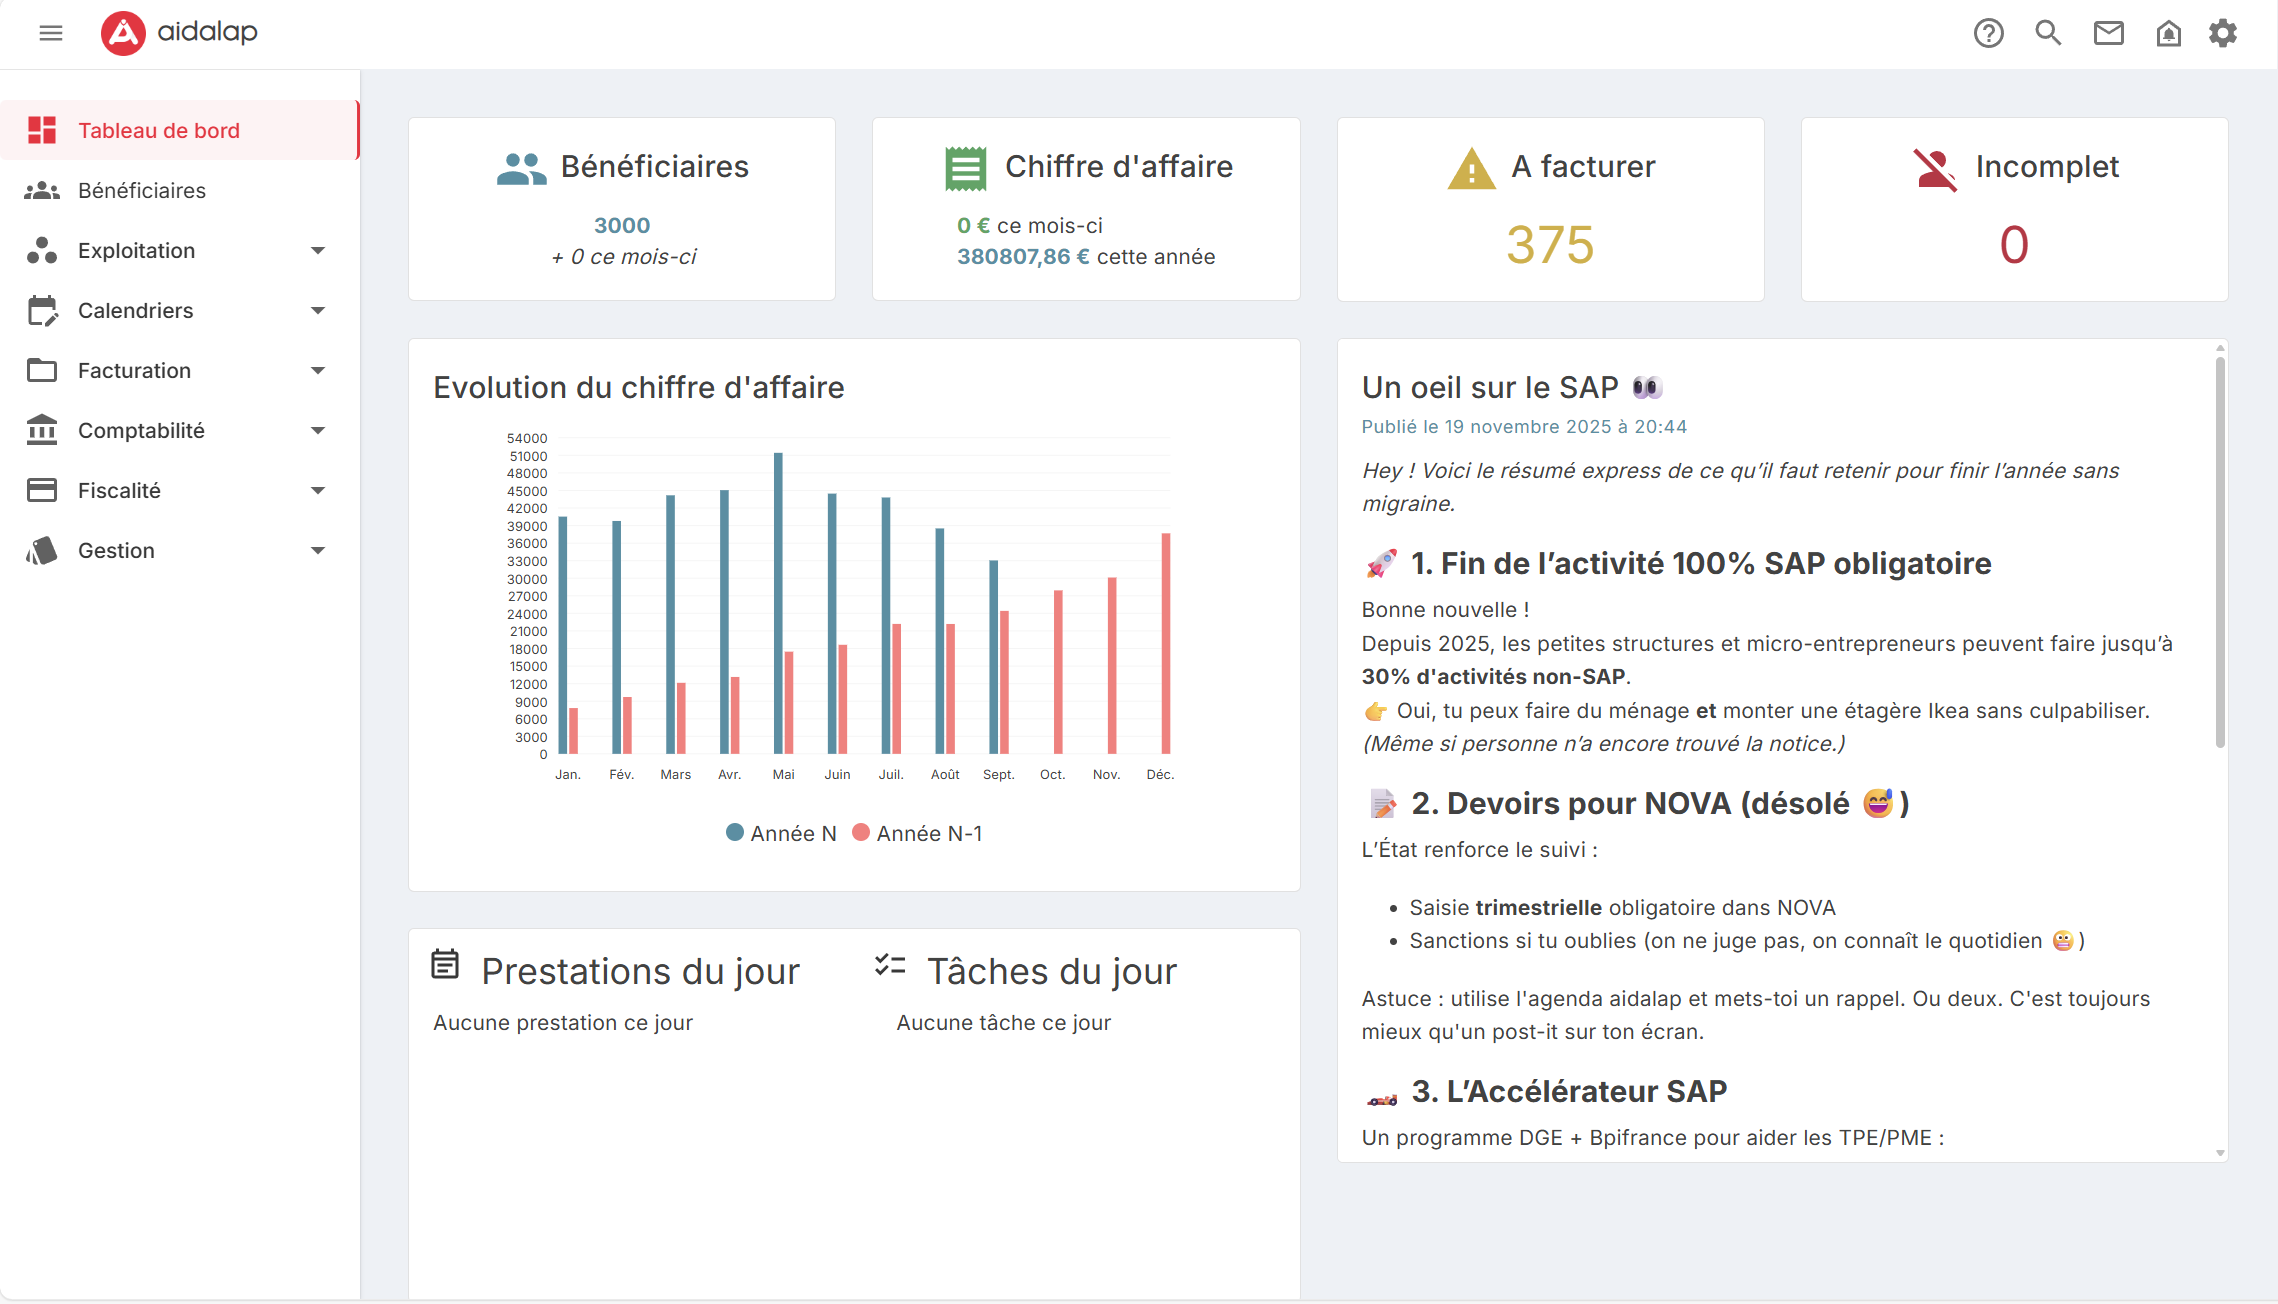The width and height of the screenshot is (2278, 1304).
Task: Expand the Facturation section arrow
Action: pyautogui.click(x=318, y=371)
